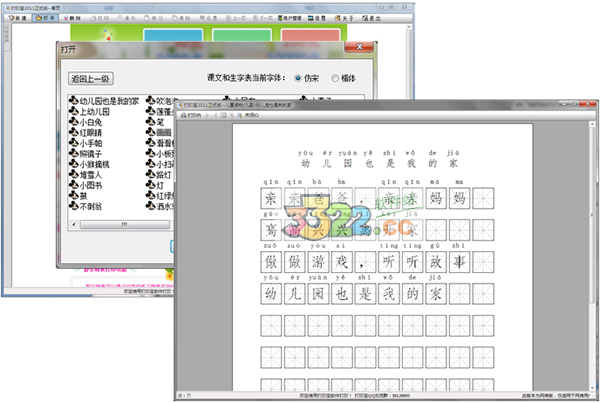
Task: Click the 上一页 toolbar button
Action: coord(235,18)
